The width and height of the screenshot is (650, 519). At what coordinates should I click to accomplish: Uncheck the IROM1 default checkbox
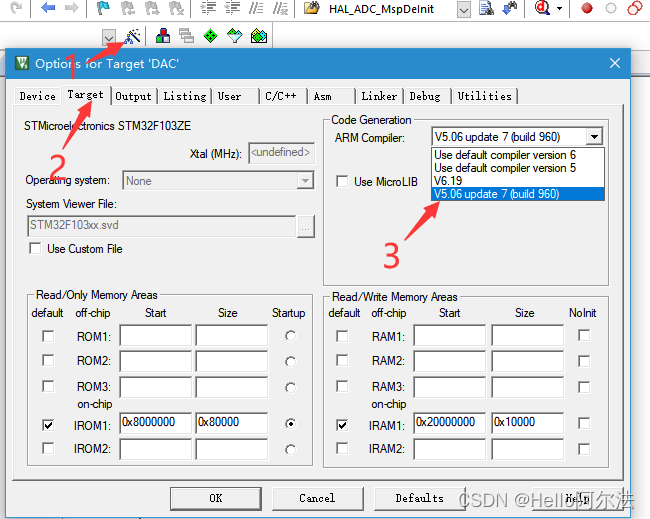point(48,425)
